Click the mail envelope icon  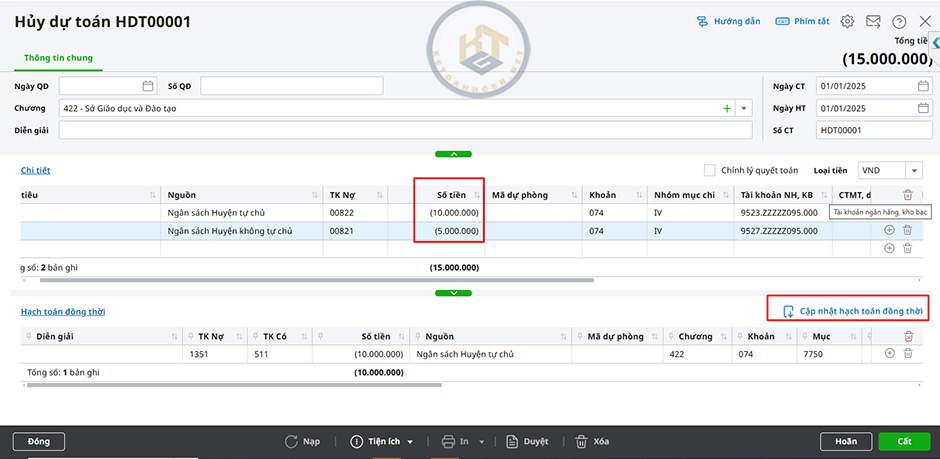(873, 21)
